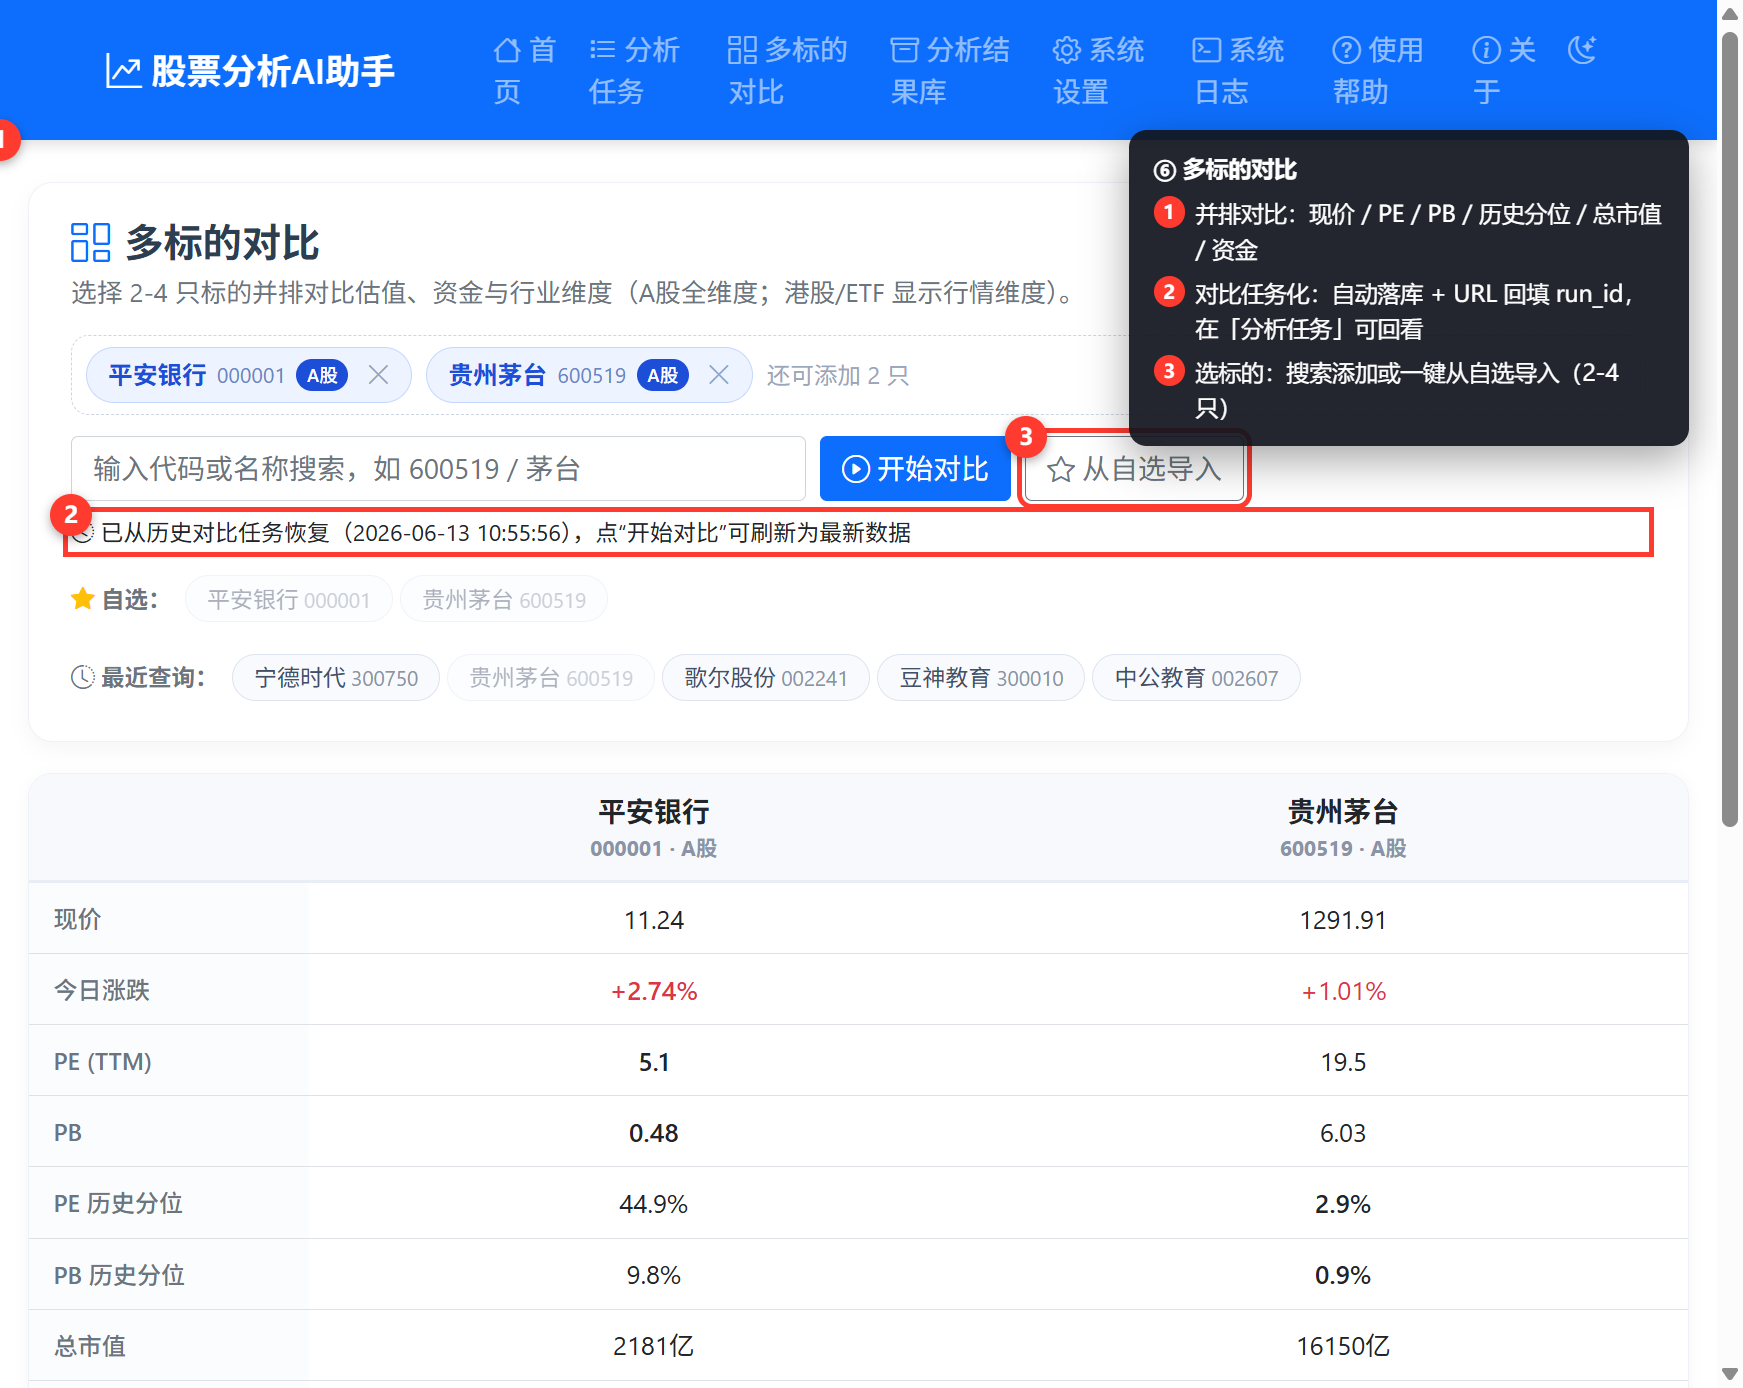Click the +1.01% change value
1743x1388 pixels.
point(1343,991)
